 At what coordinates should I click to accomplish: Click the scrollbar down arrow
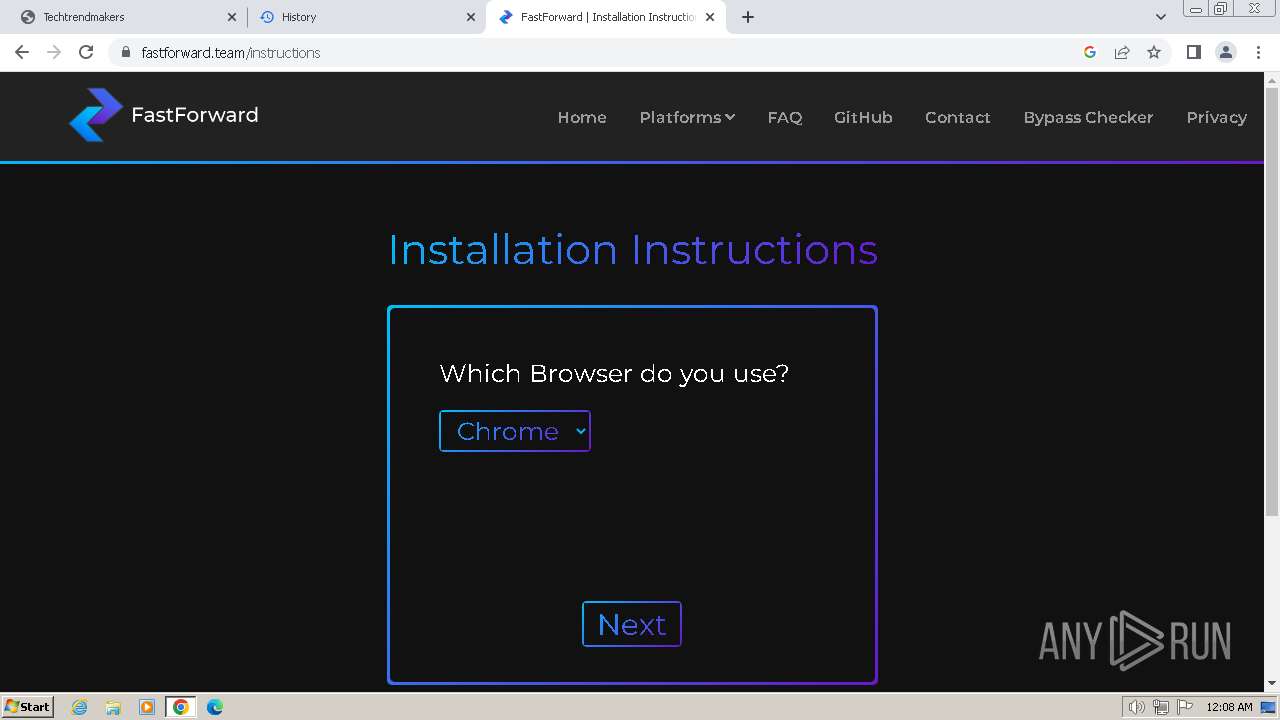click(1272, 683)
